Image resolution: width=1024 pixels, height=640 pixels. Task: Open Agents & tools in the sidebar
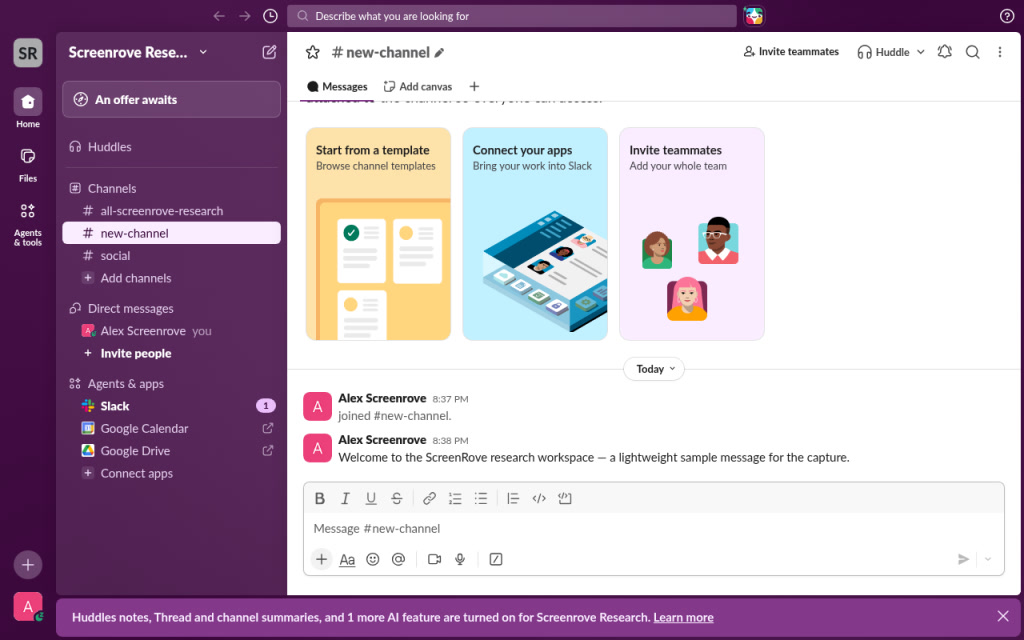pyautogui.click(x=28, y=223)
